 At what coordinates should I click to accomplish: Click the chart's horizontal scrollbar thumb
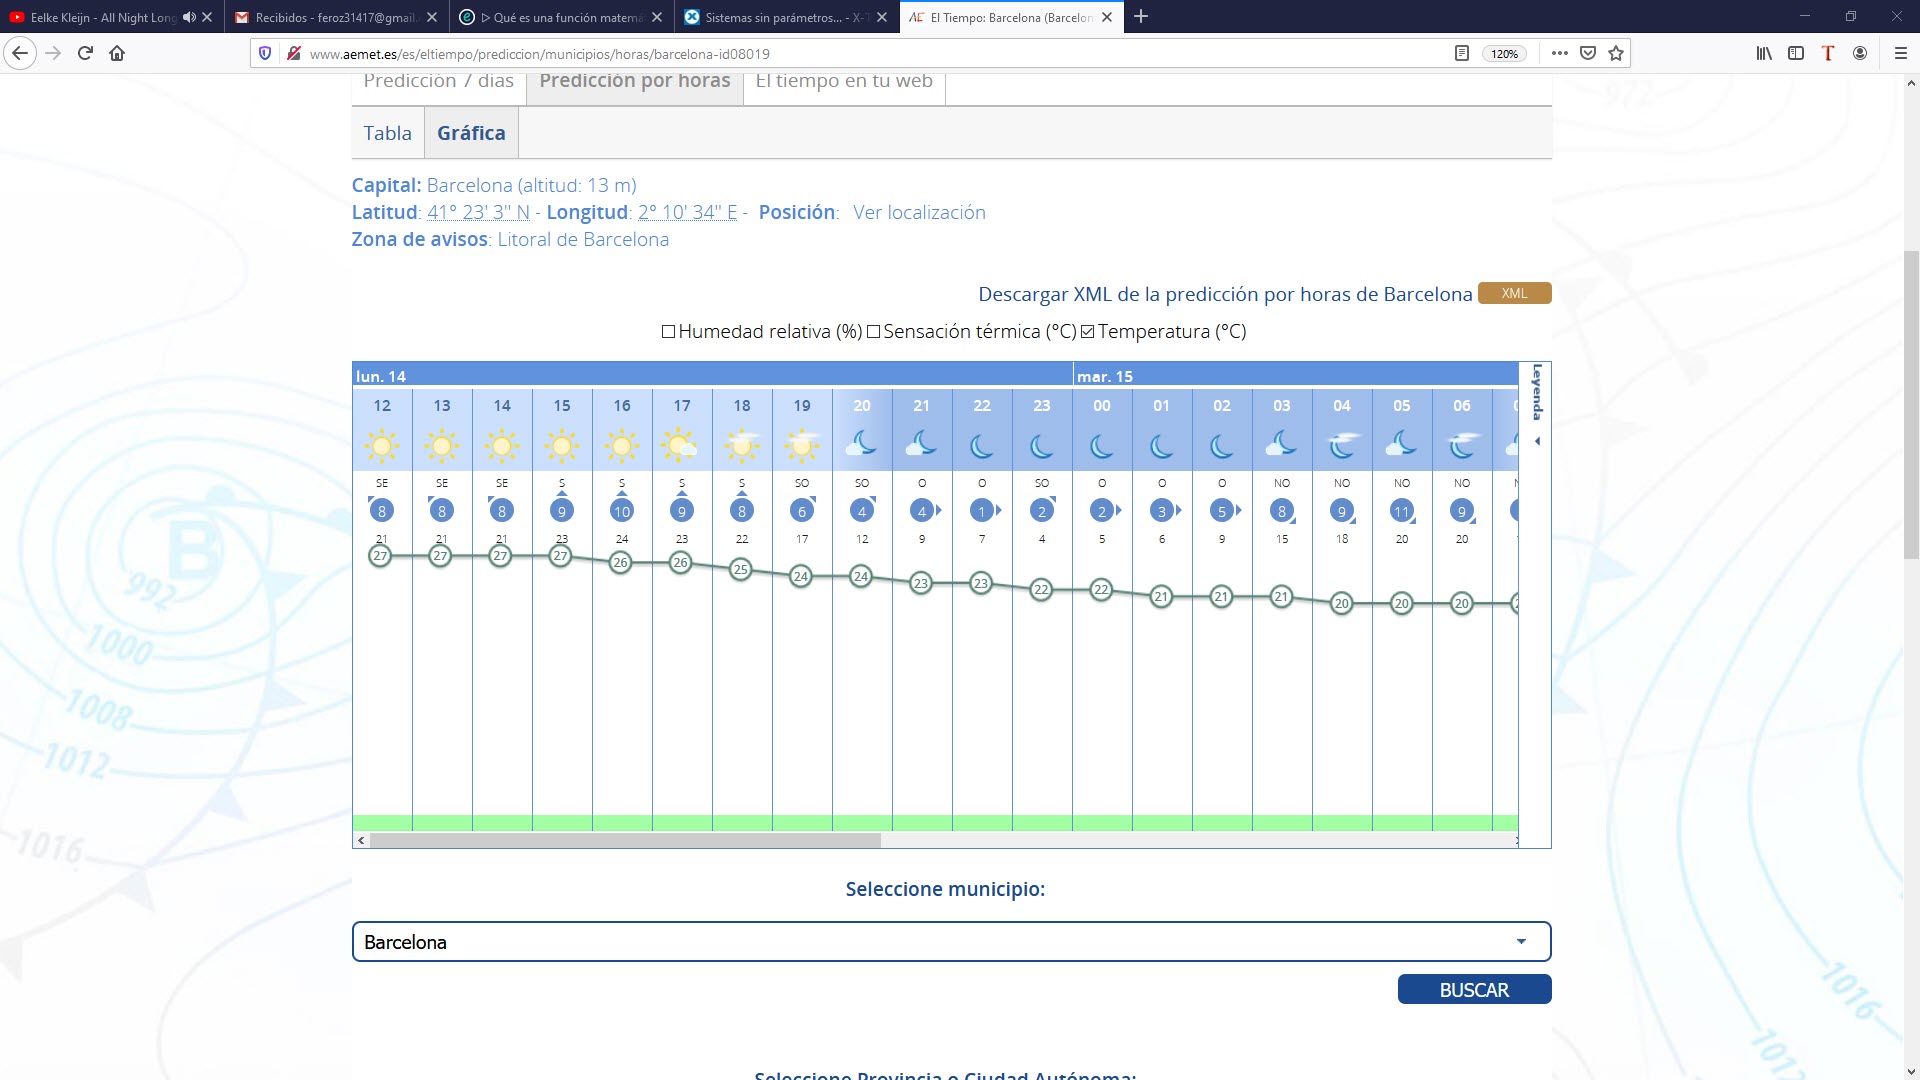(625, 841)
